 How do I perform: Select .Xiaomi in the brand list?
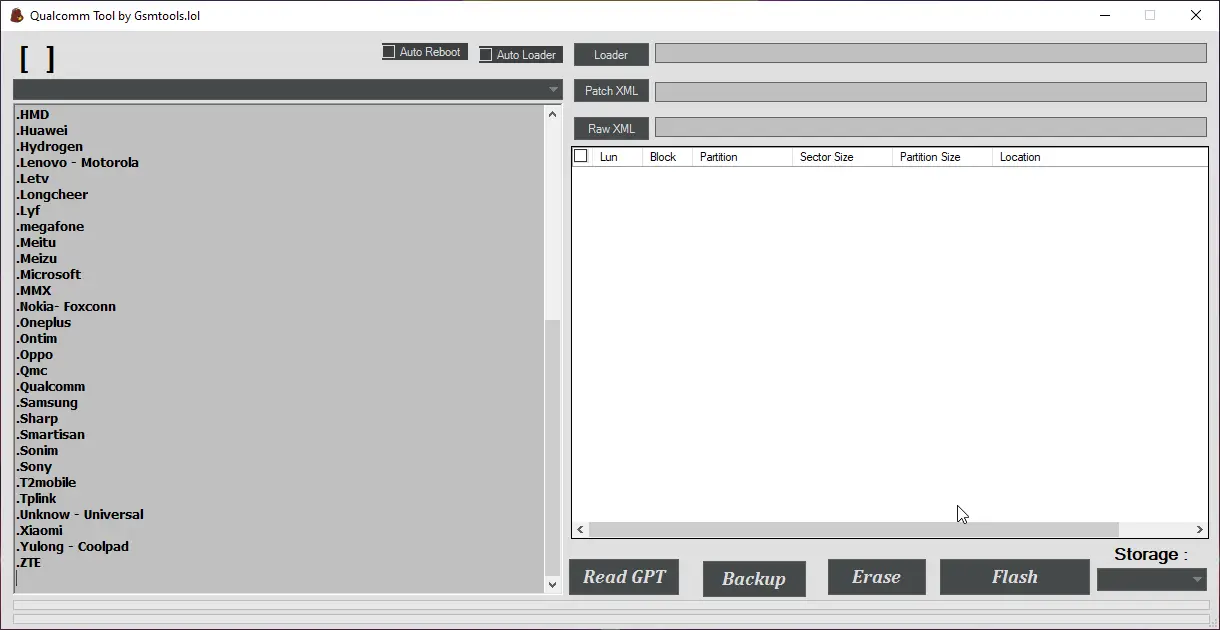40,530
